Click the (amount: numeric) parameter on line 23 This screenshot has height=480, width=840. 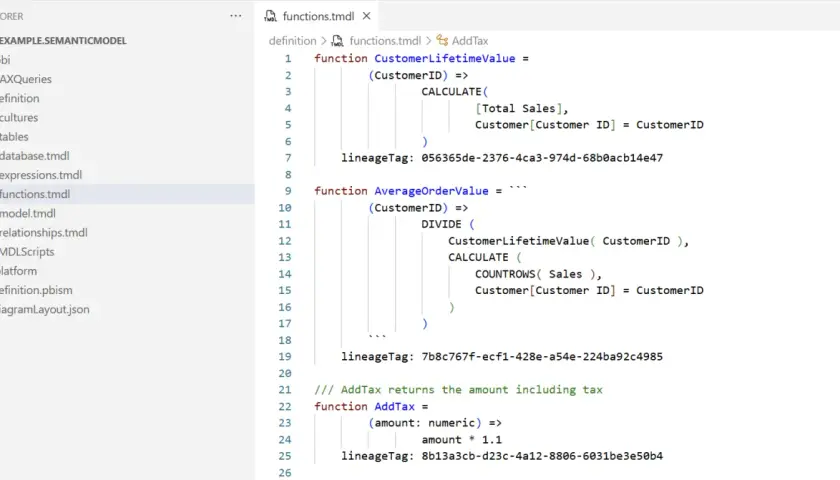tap(425, 423)
